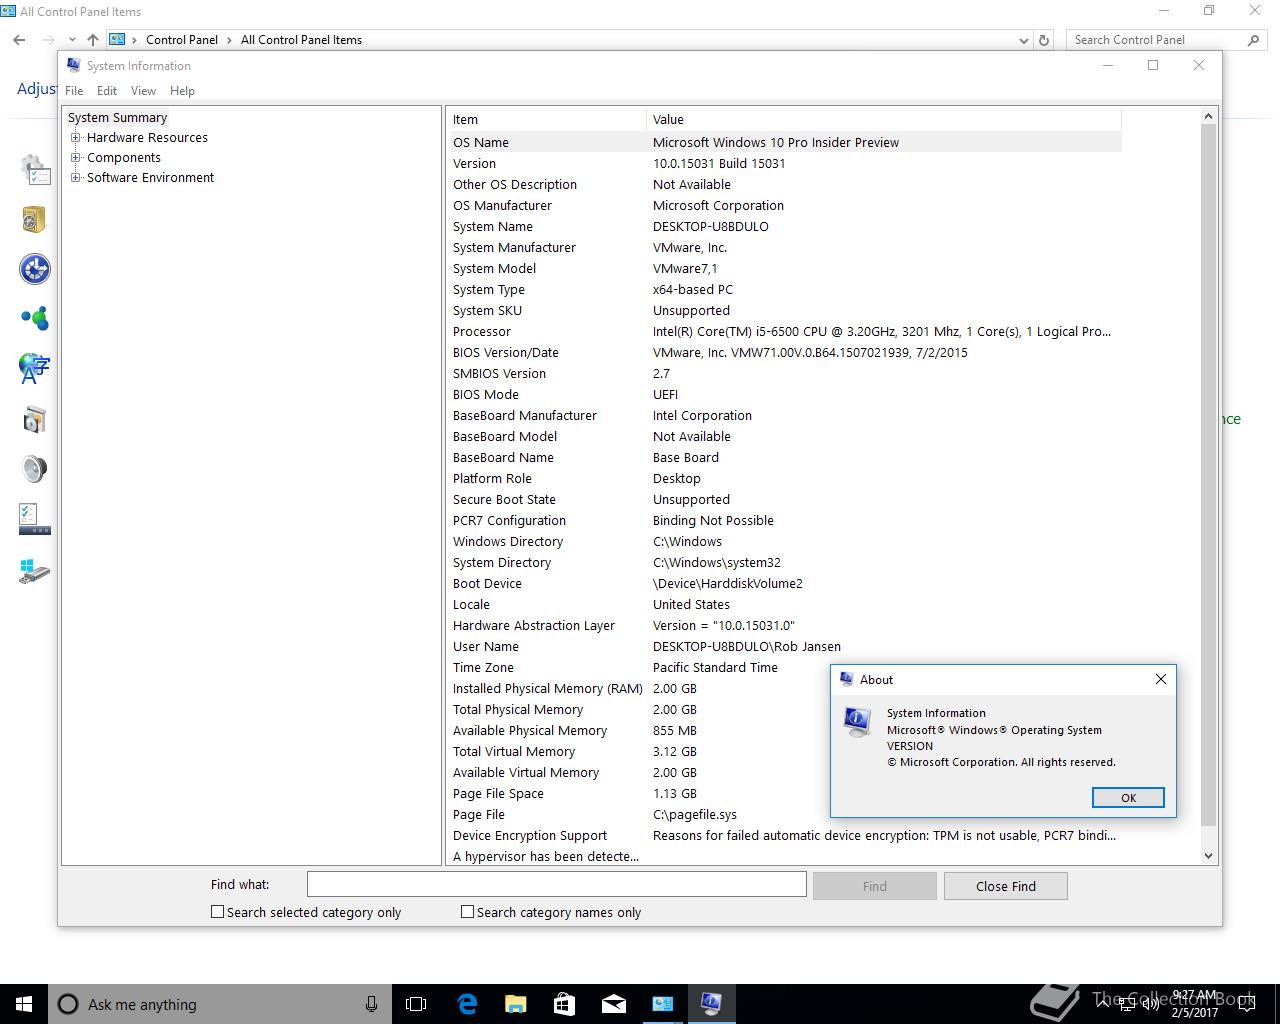Open the Backup and Restore safe icon
This screenshot has height=1024, width=1280.
35,219
